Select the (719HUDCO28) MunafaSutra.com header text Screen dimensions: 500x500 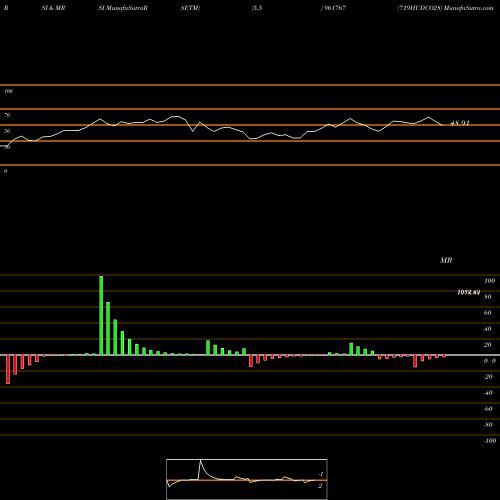pos(445,8)
